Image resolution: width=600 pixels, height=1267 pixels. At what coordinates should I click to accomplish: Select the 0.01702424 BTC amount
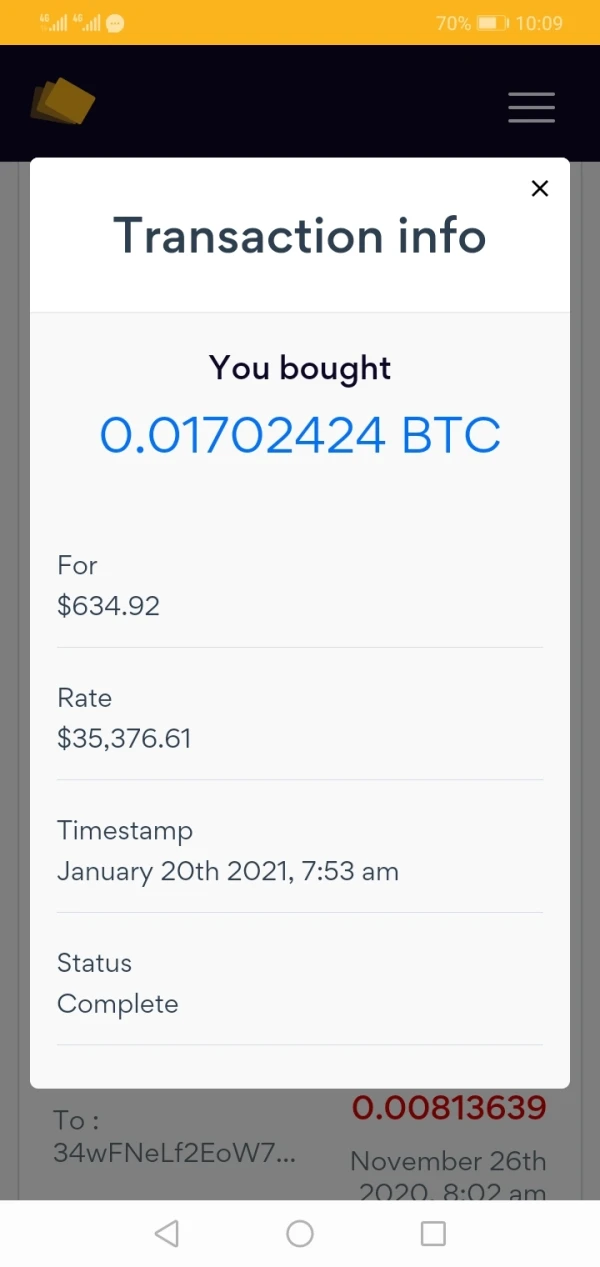coord(300,435)
